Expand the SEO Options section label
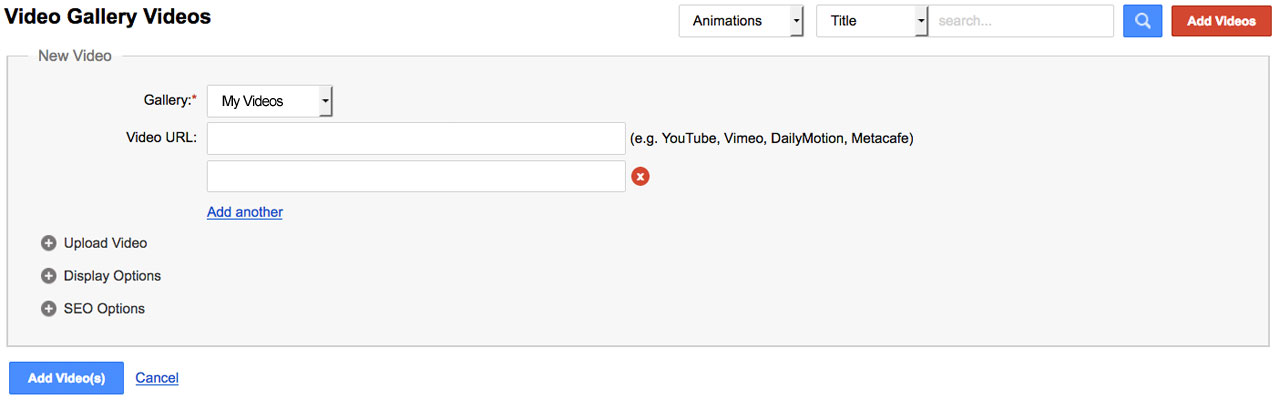1276x406 pixels. pyautogui.click(x=104, y=309)
